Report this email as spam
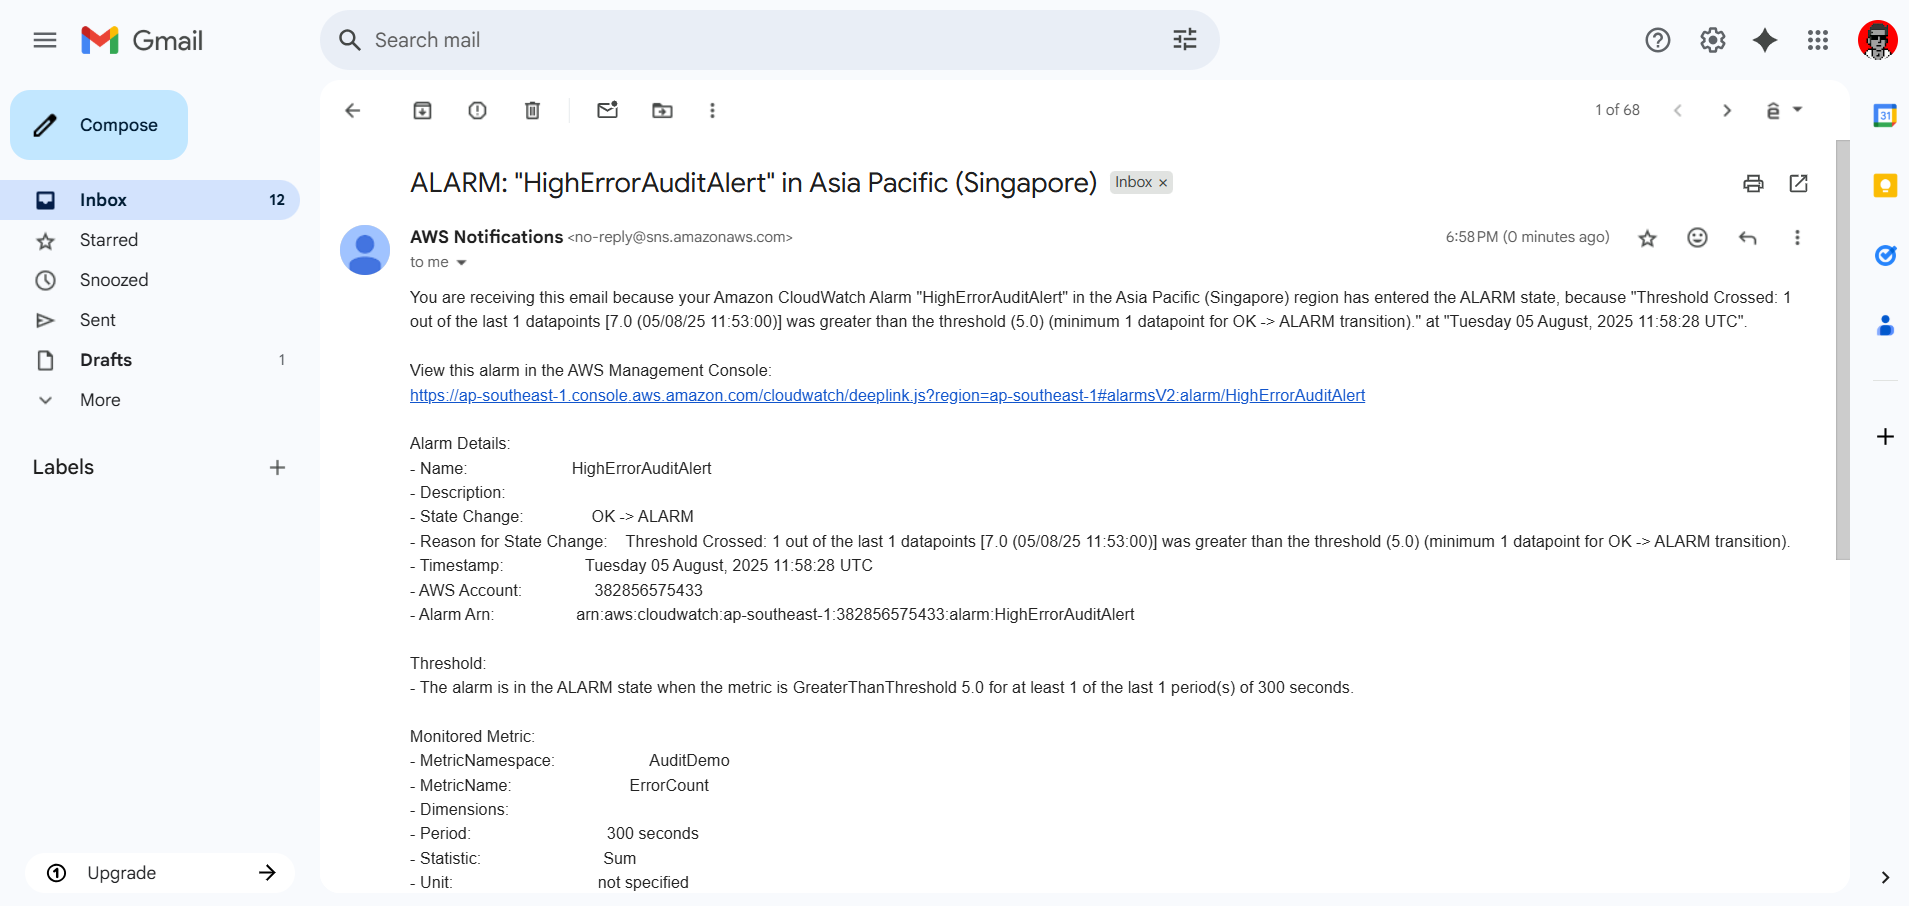This screenshot has height=906, width=1909. click(478, 110)
